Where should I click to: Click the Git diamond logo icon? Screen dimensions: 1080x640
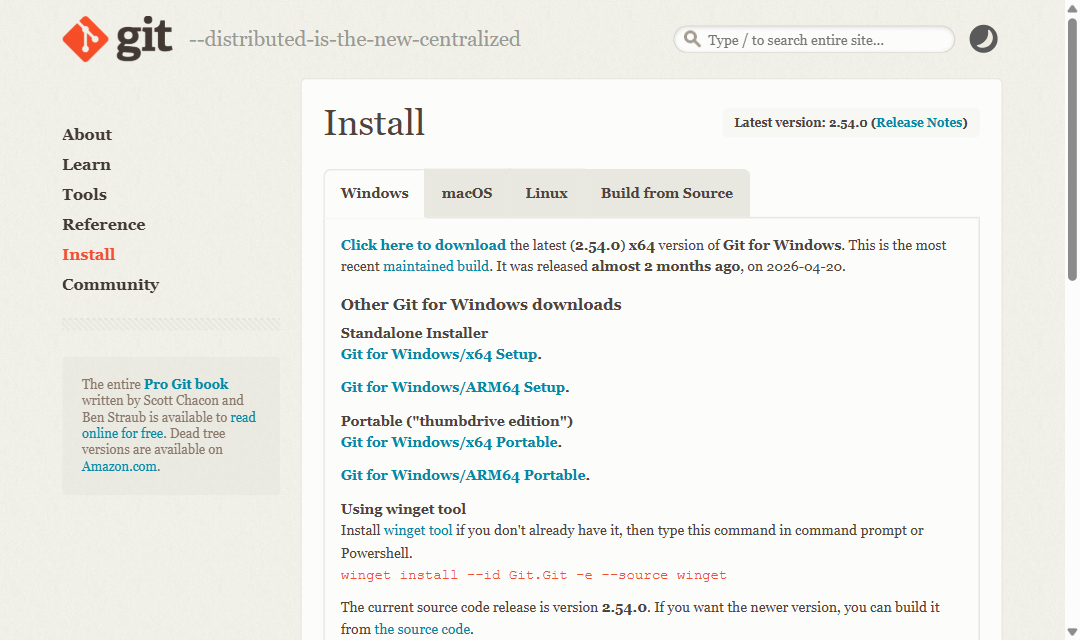click(x=85, y=39)
